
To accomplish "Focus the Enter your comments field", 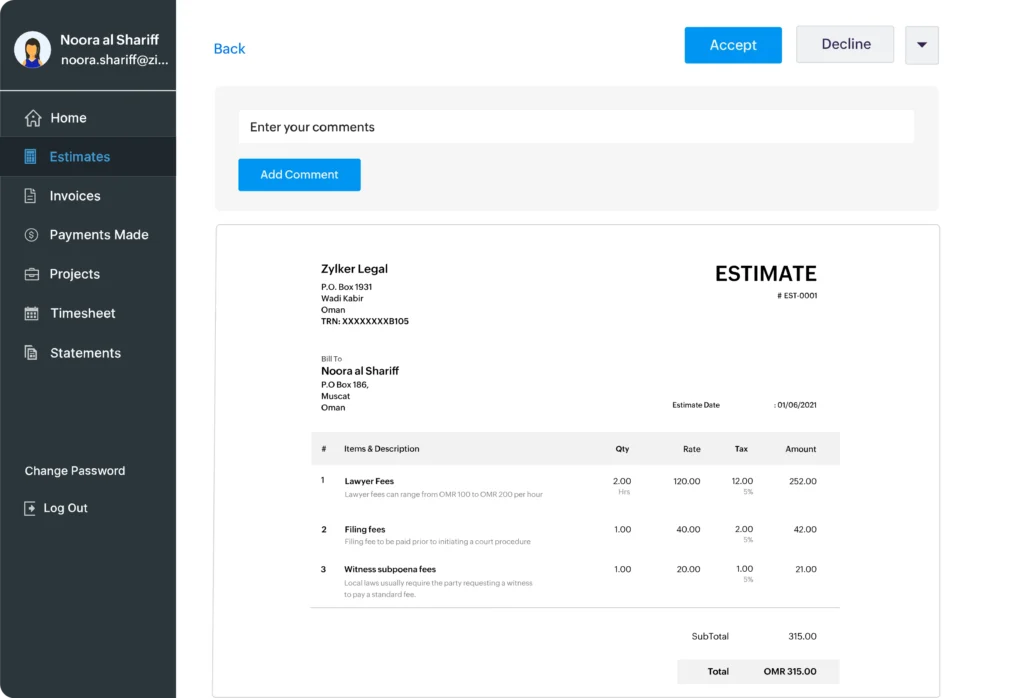I will pyautogui.click(x=576, y=127).
